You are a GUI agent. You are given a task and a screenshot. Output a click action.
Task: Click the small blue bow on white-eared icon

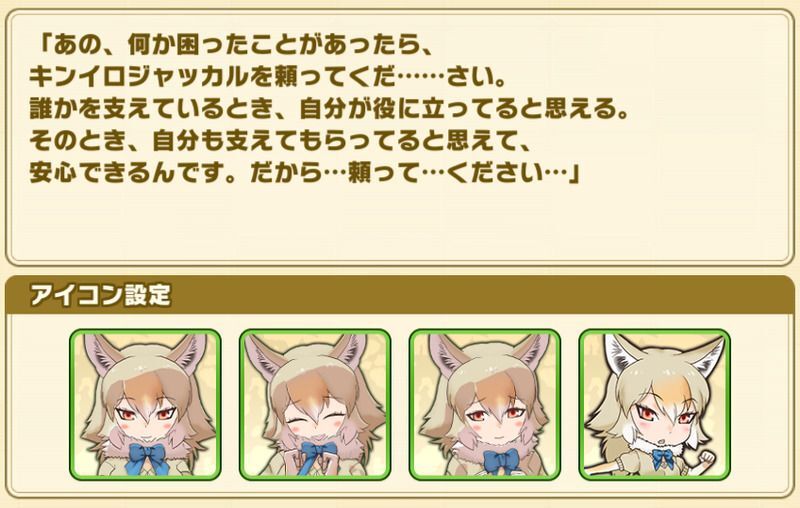[663, 458]
